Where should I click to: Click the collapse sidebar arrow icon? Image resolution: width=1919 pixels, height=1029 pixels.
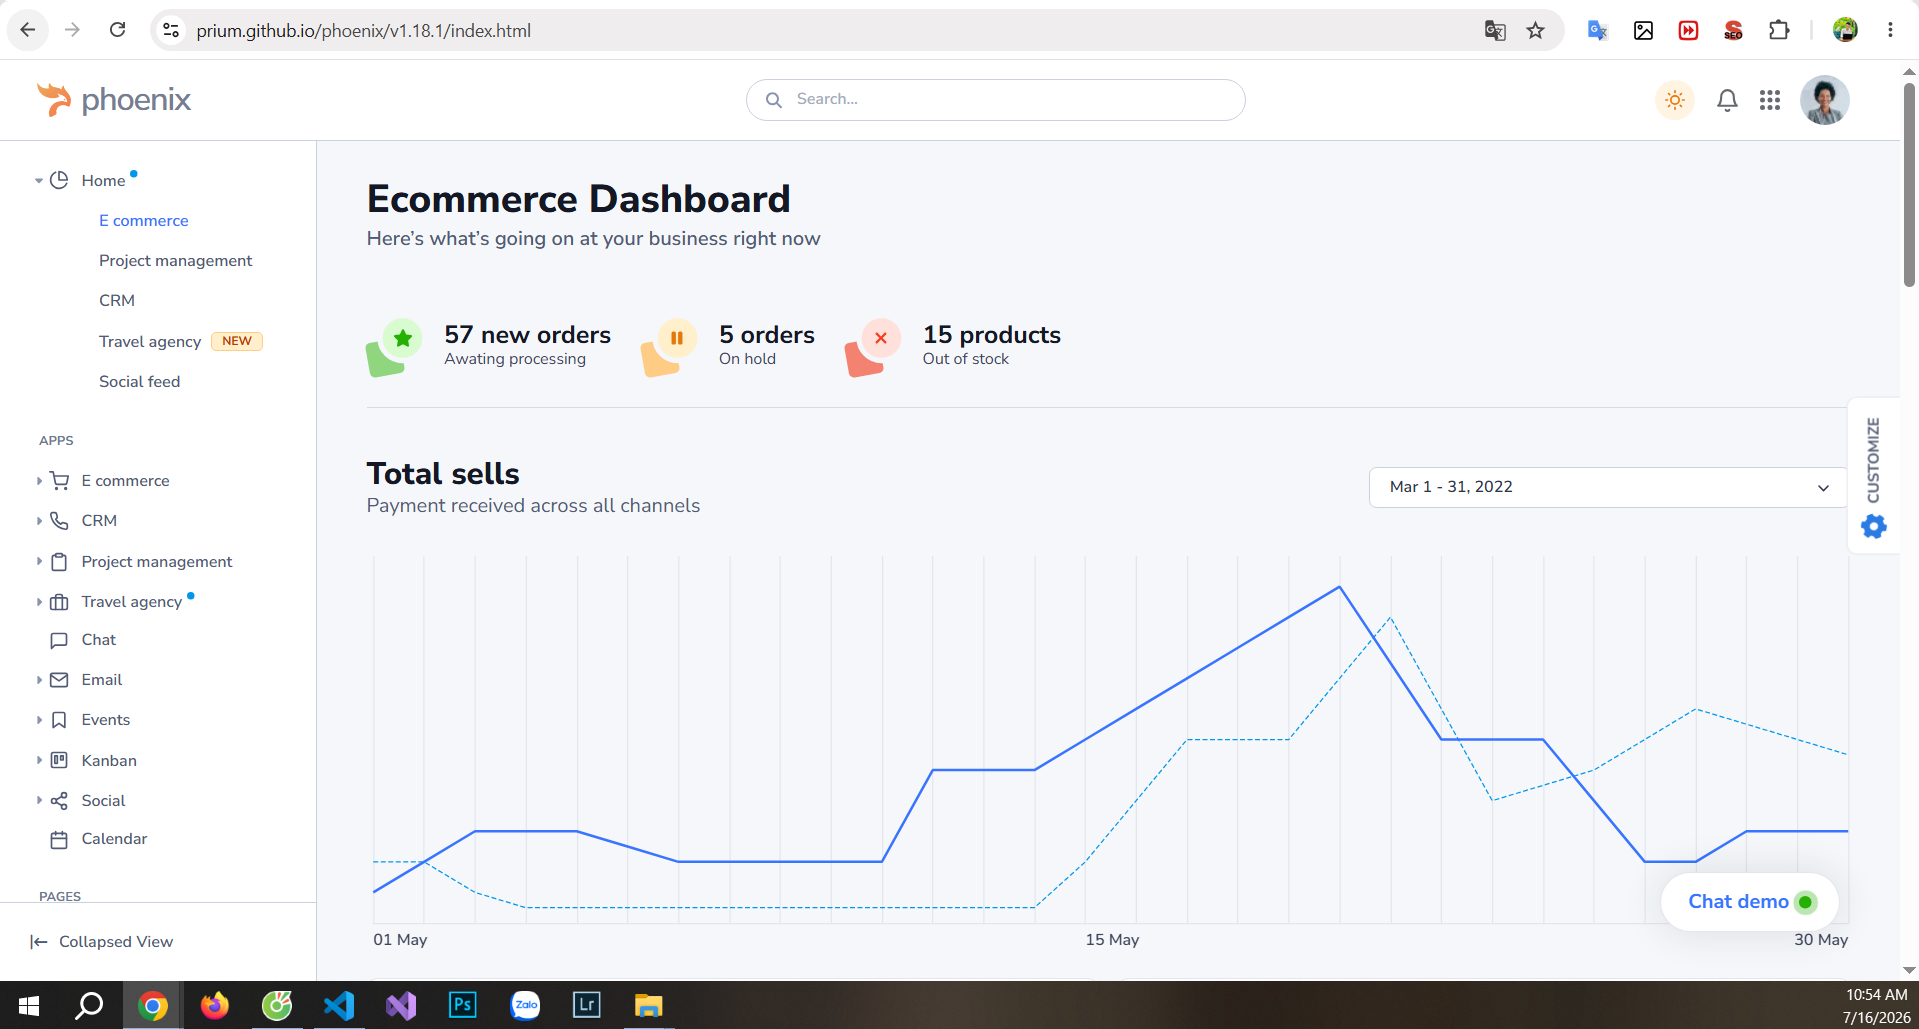[39, 942]
